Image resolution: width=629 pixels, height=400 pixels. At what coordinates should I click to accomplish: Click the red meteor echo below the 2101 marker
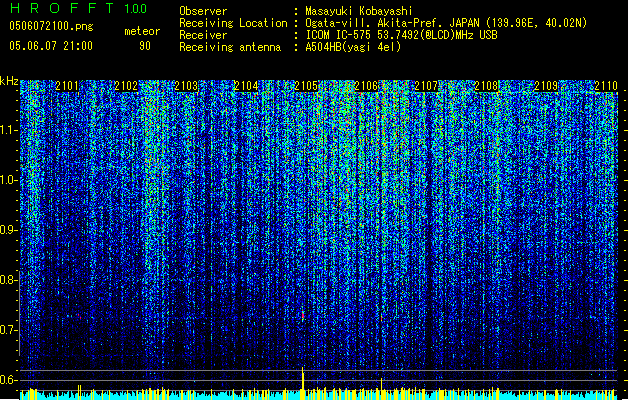(79, 317)
